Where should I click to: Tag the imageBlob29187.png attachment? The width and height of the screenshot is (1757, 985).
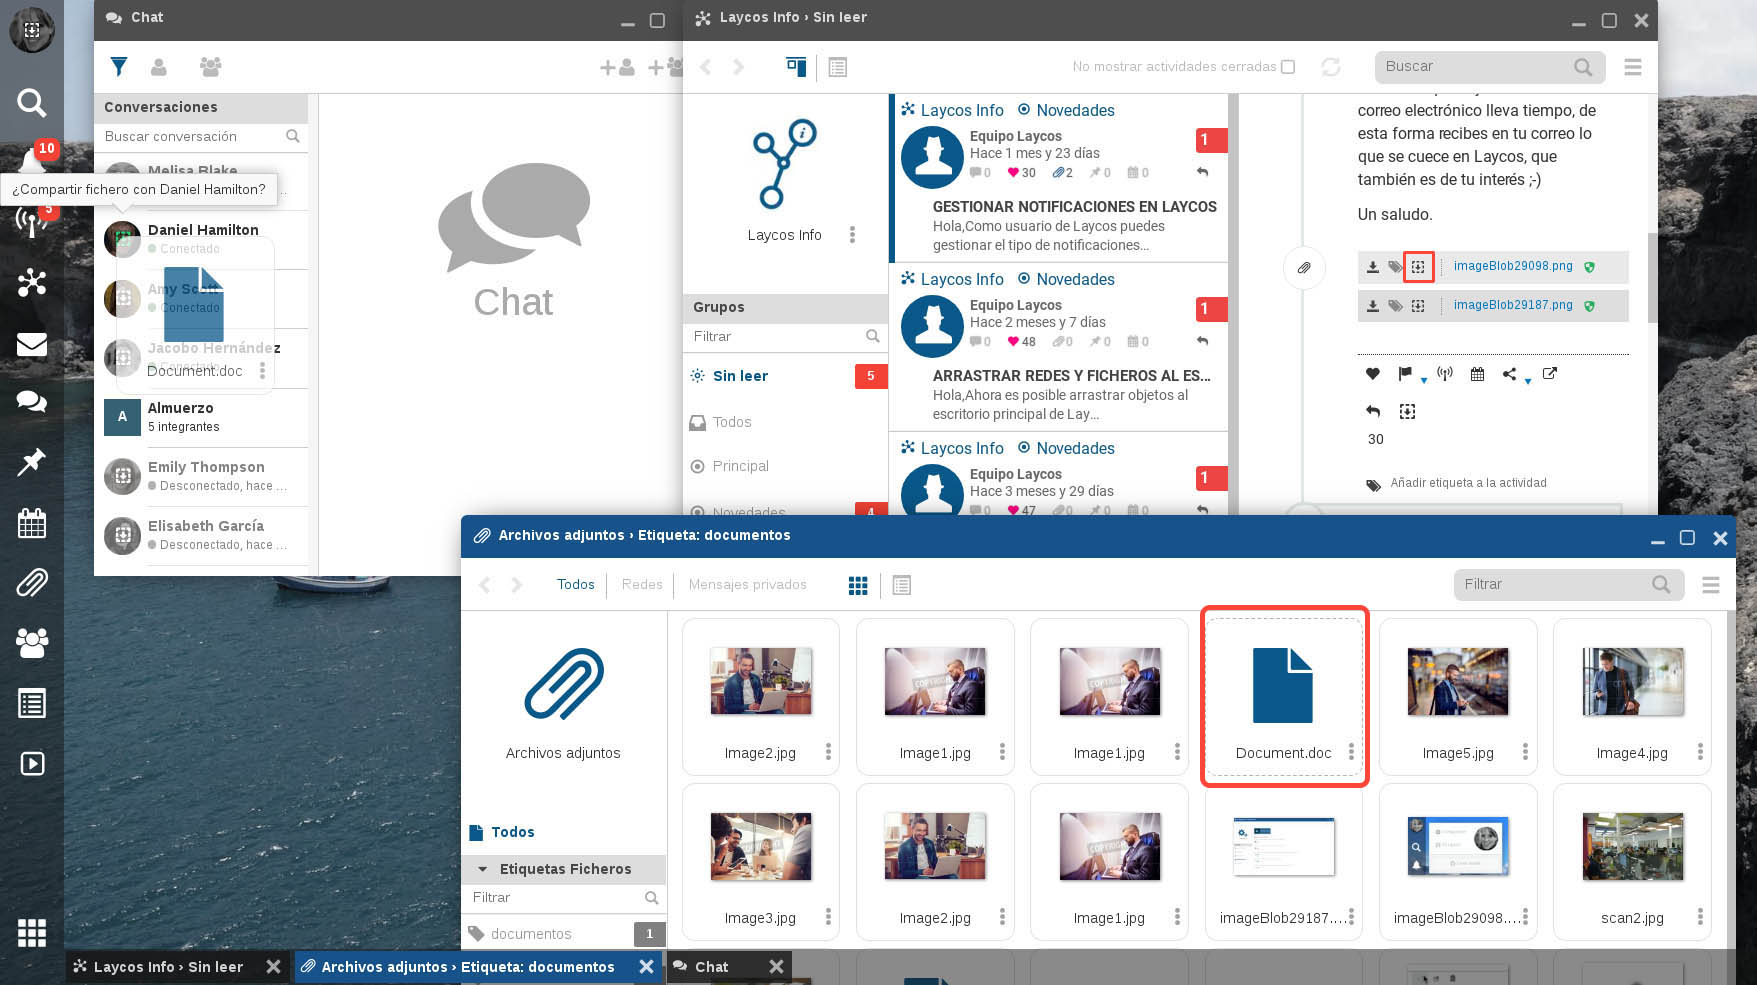[x=1395, y=306]
